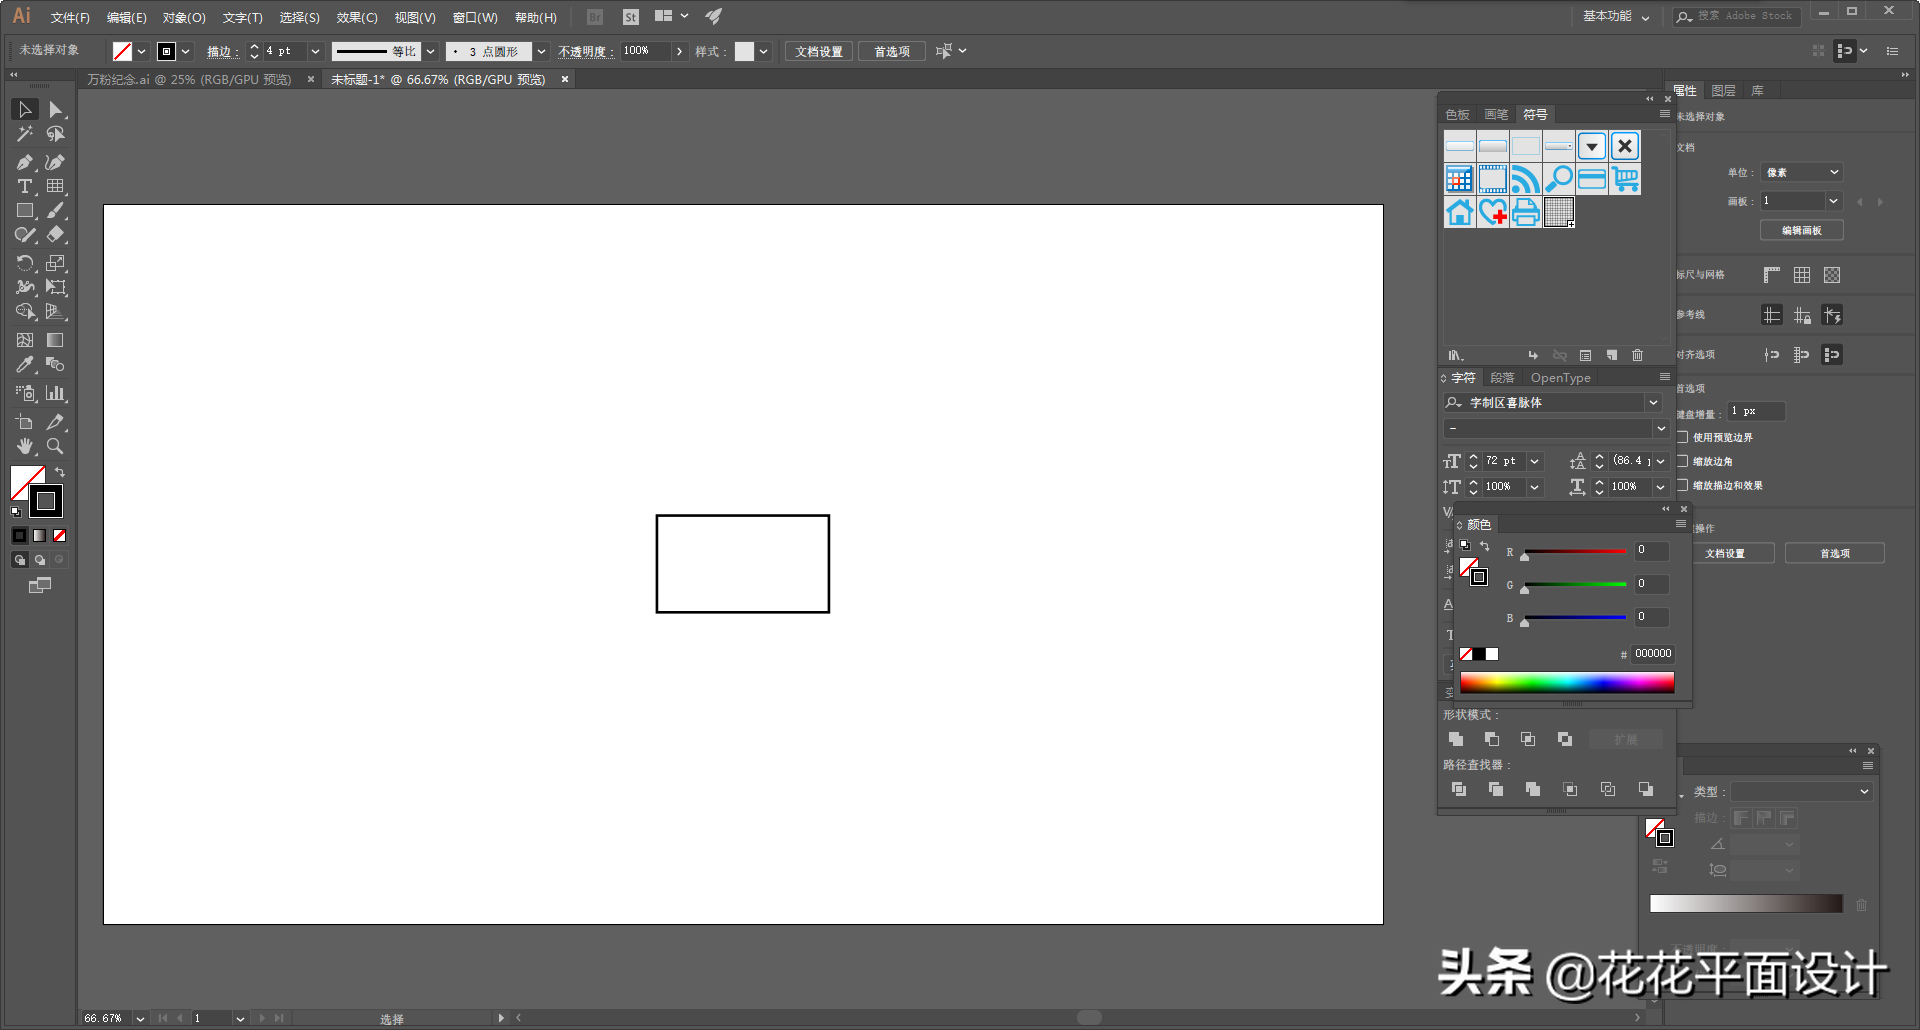1920x1030 pixels.
Task: Click the magnifier search symbol
Action: (1559, 180)
